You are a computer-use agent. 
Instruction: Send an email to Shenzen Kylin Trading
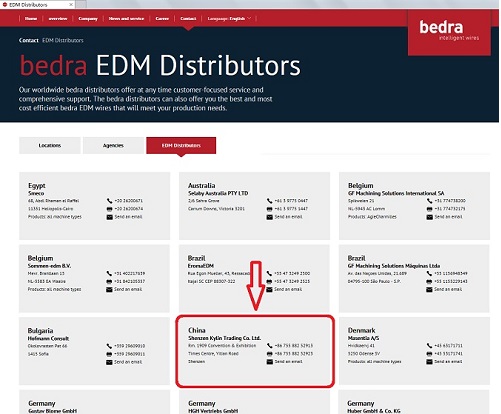(288, 361)
